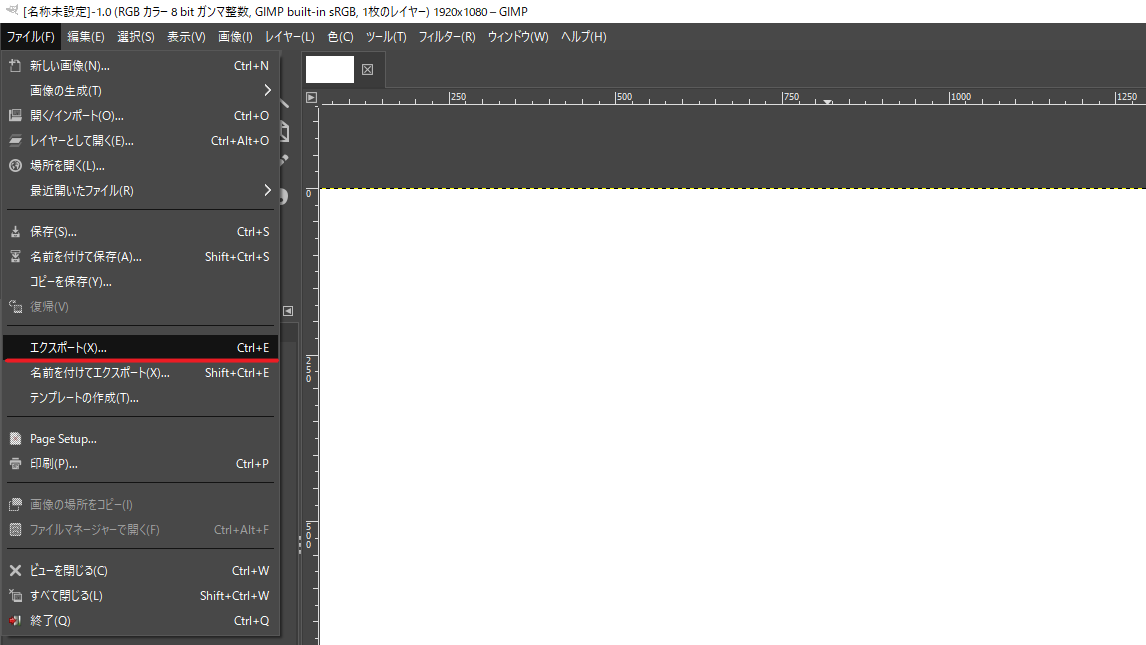Viewport: 1146px width, 645px height.
Task: Click the Close All (すべて閉じる) icon
Action: point(15,596)
